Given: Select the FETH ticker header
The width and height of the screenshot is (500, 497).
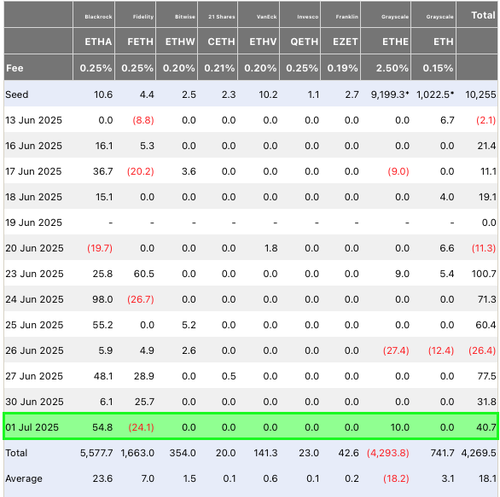Looking at the screenshot, I should [140, 42].
